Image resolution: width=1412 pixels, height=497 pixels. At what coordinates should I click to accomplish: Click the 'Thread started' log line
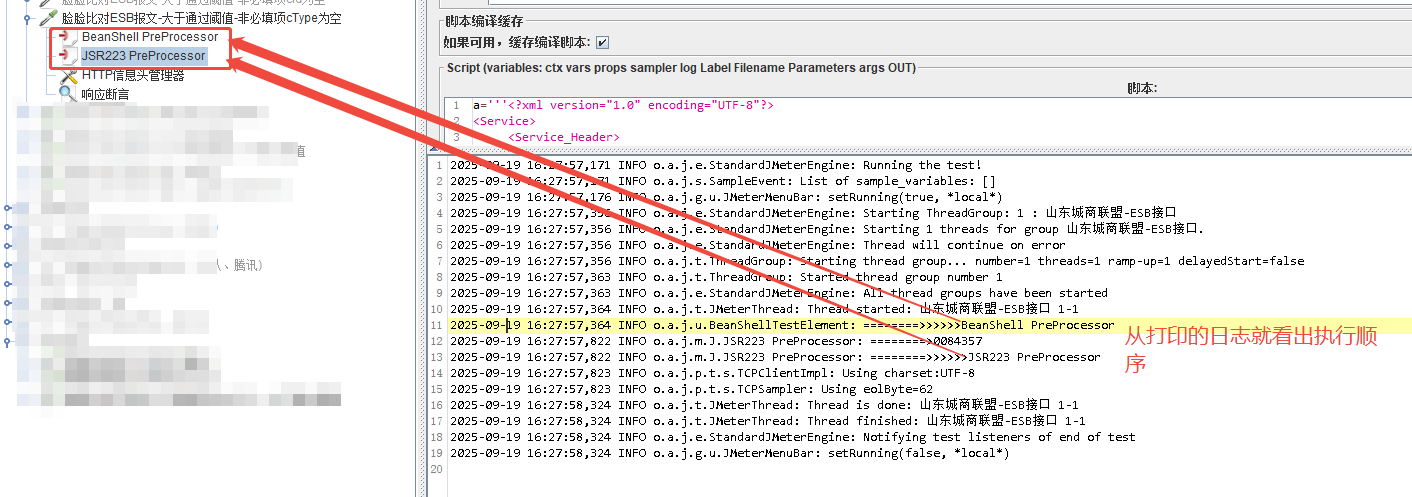[x=764, y=309]
